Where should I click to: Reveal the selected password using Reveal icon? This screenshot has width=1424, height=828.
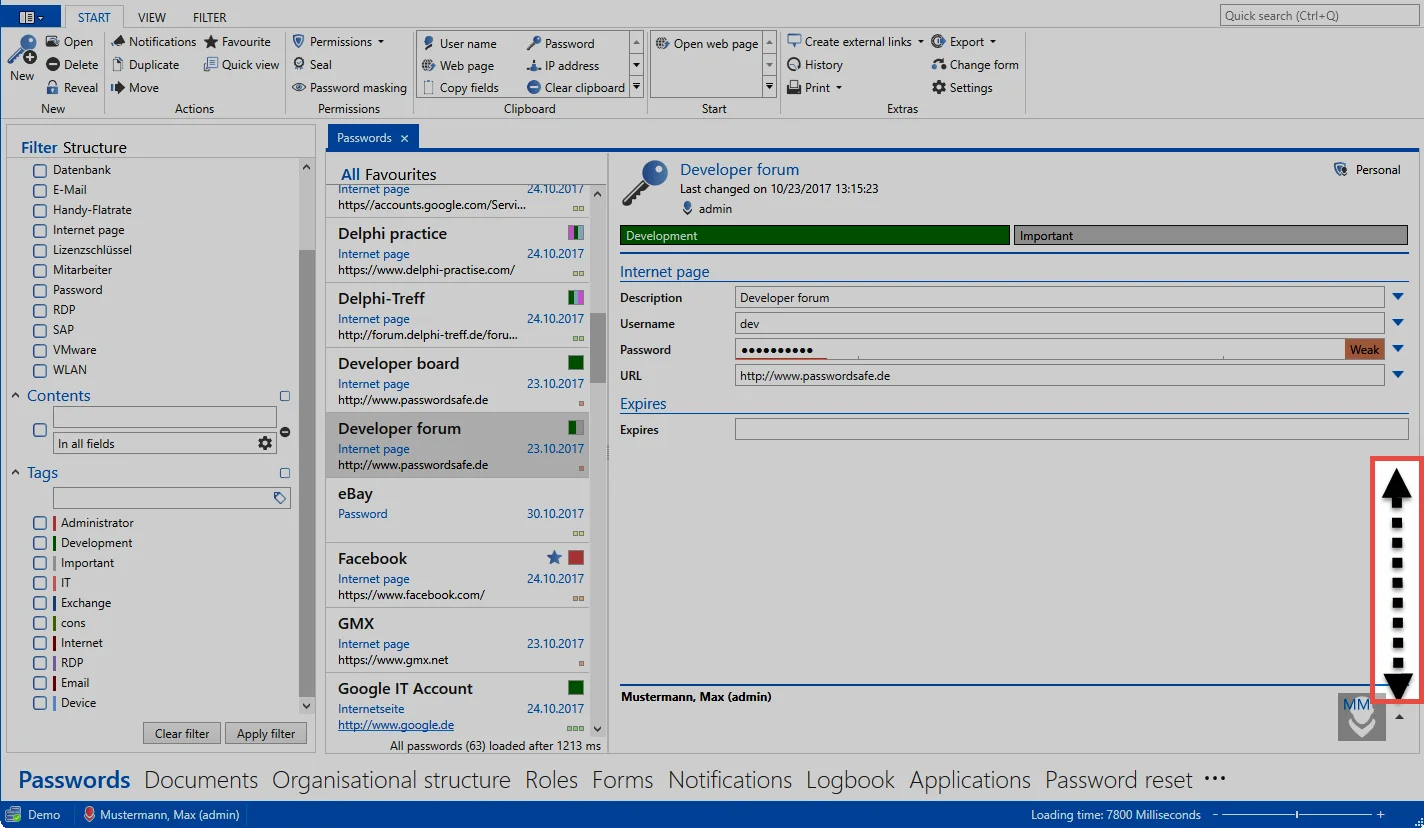tap(53, 88)
